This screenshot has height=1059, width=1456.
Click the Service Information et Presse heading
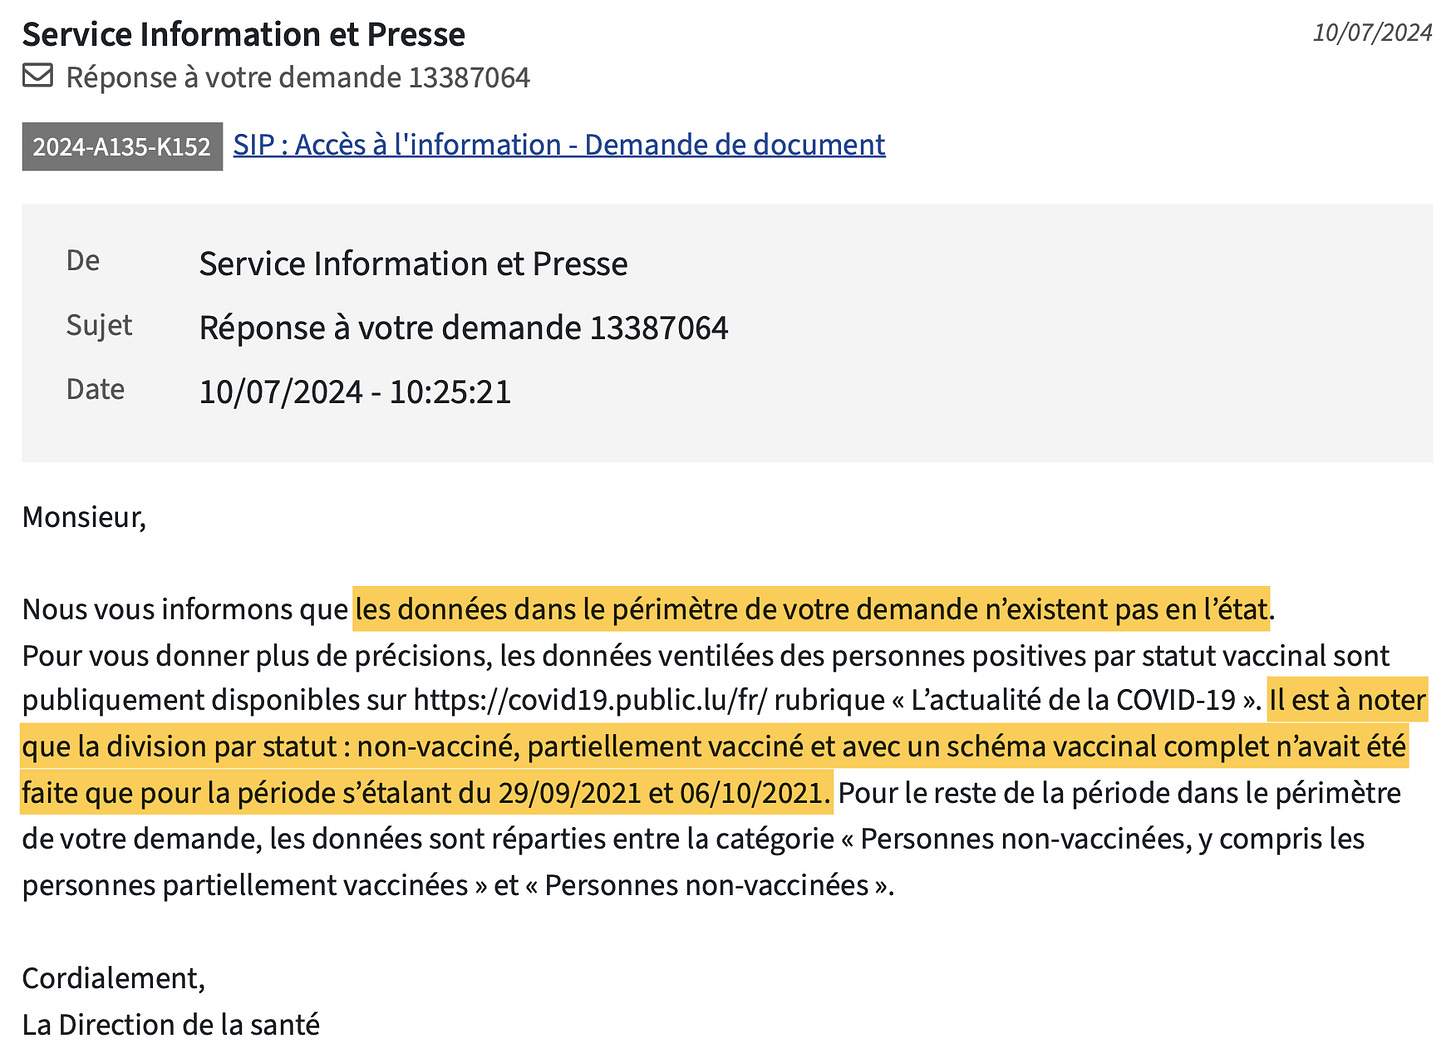click(244, 34)
